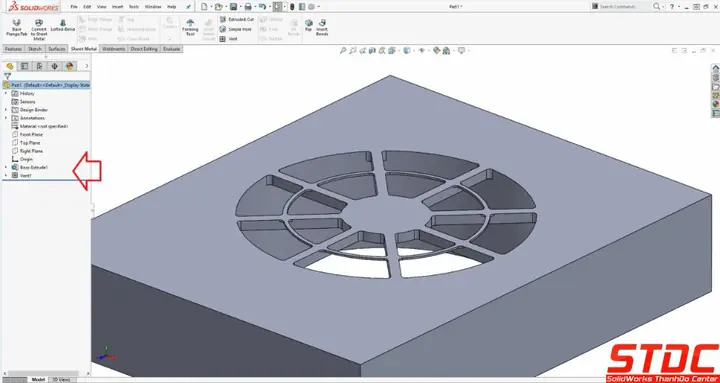Activate the Vent command
This screenshot has width=720, height=383.
pyautogui.click(x=228, y=39)
